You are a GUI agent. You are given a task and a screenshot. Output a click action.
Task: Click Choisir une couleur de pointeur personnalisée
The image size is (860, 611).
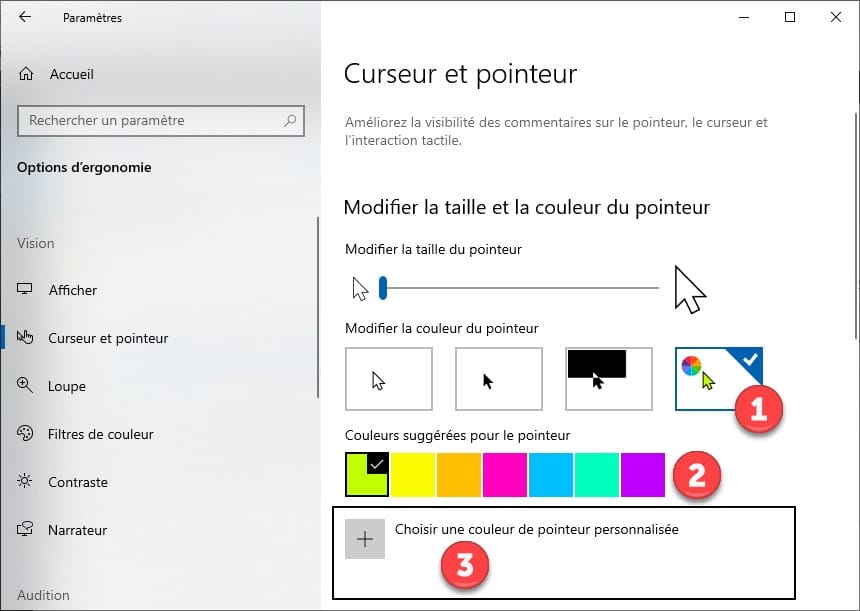point(536,530)
